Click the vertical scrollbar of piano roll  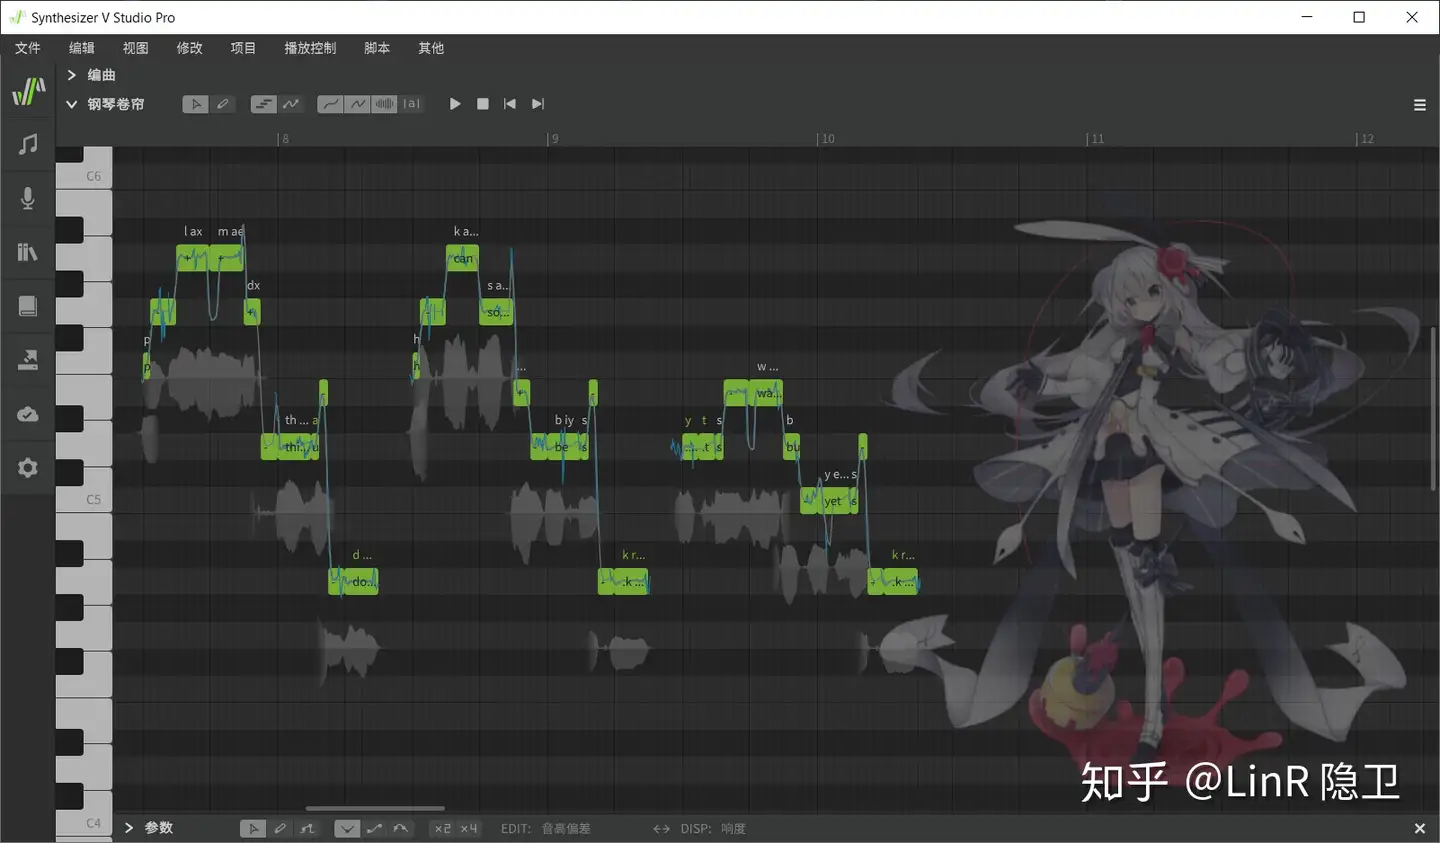(x=1434, y=408)
